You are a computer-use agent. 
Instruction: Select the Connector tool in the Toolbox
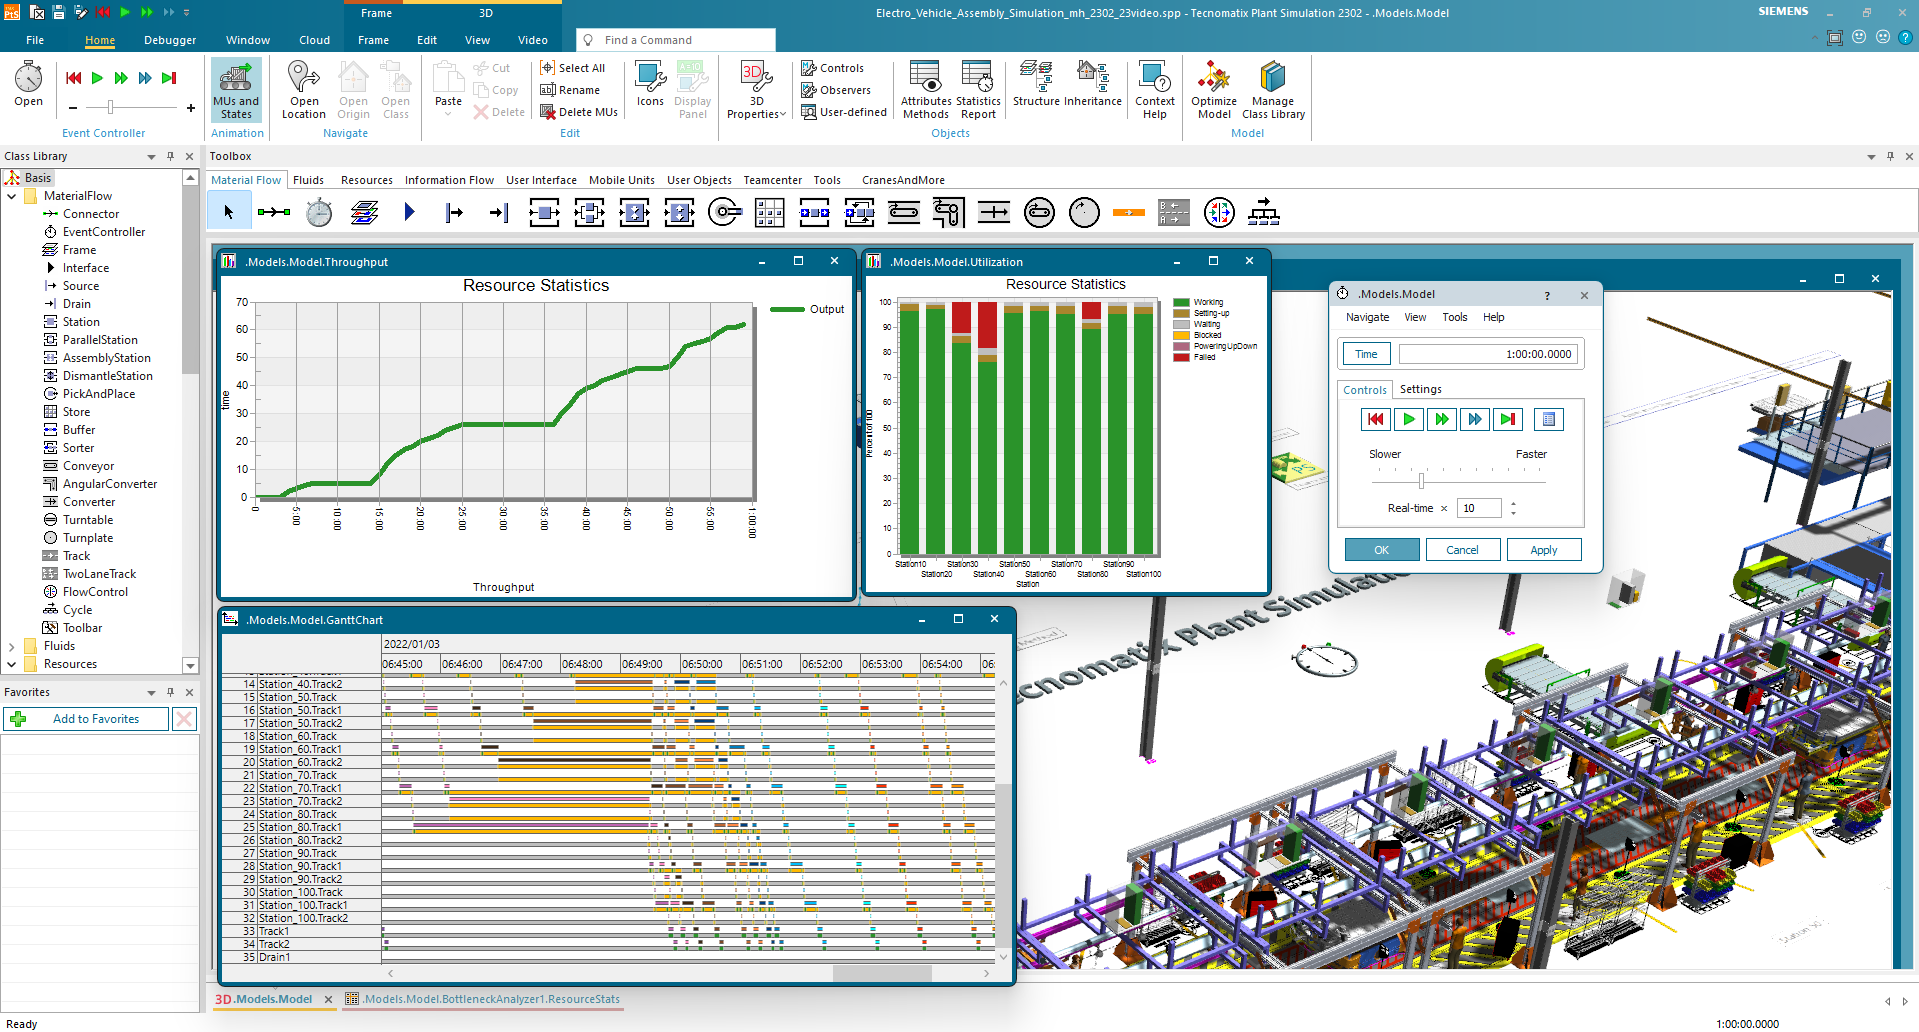click(273, 212)
